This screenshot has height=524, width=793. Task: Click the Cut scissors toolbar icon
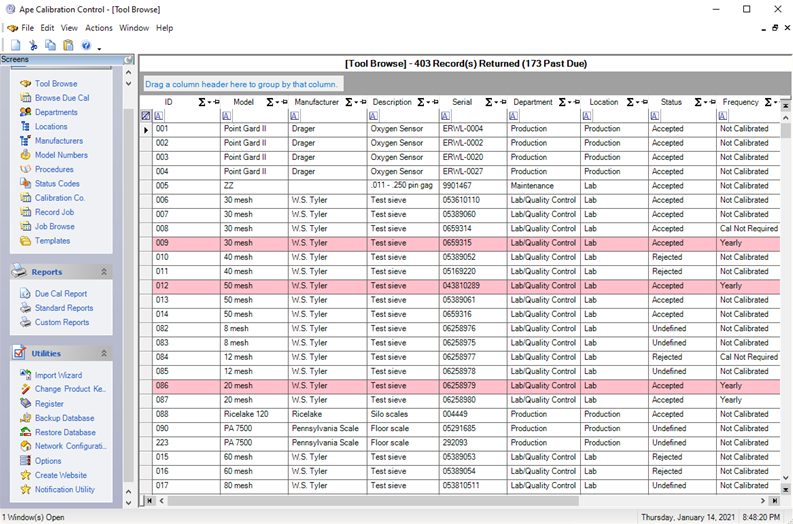point(33,46)
